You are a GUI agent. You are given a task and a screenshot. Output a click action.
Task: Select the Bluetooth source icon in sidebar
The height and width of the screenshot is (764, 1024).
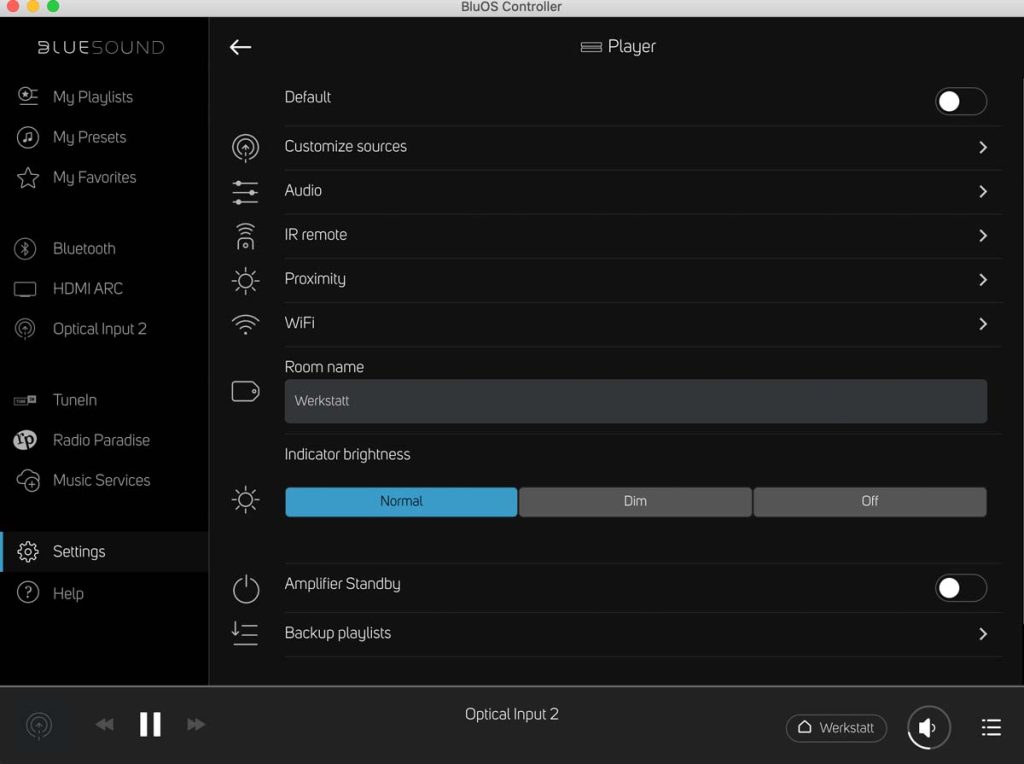coord(26,249)
